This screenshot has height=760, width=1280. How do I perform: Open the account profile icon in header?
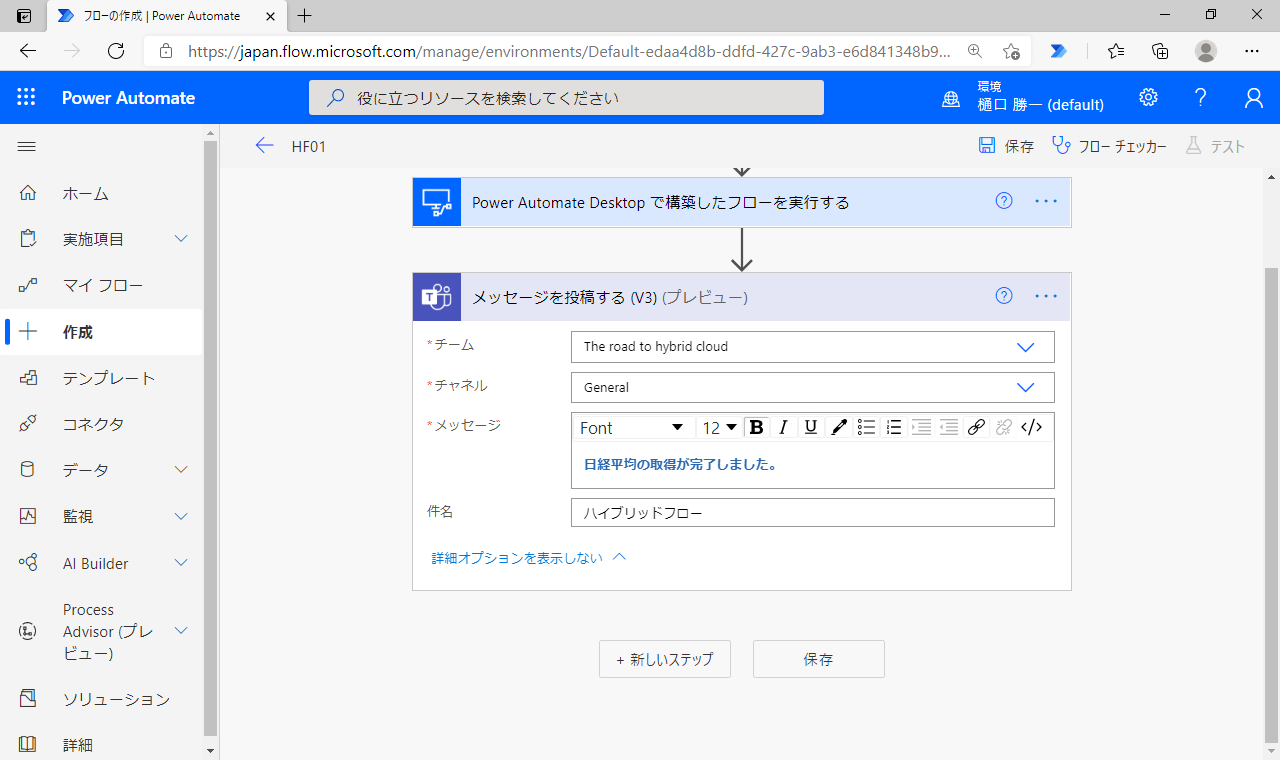(x=1253, y=97)
